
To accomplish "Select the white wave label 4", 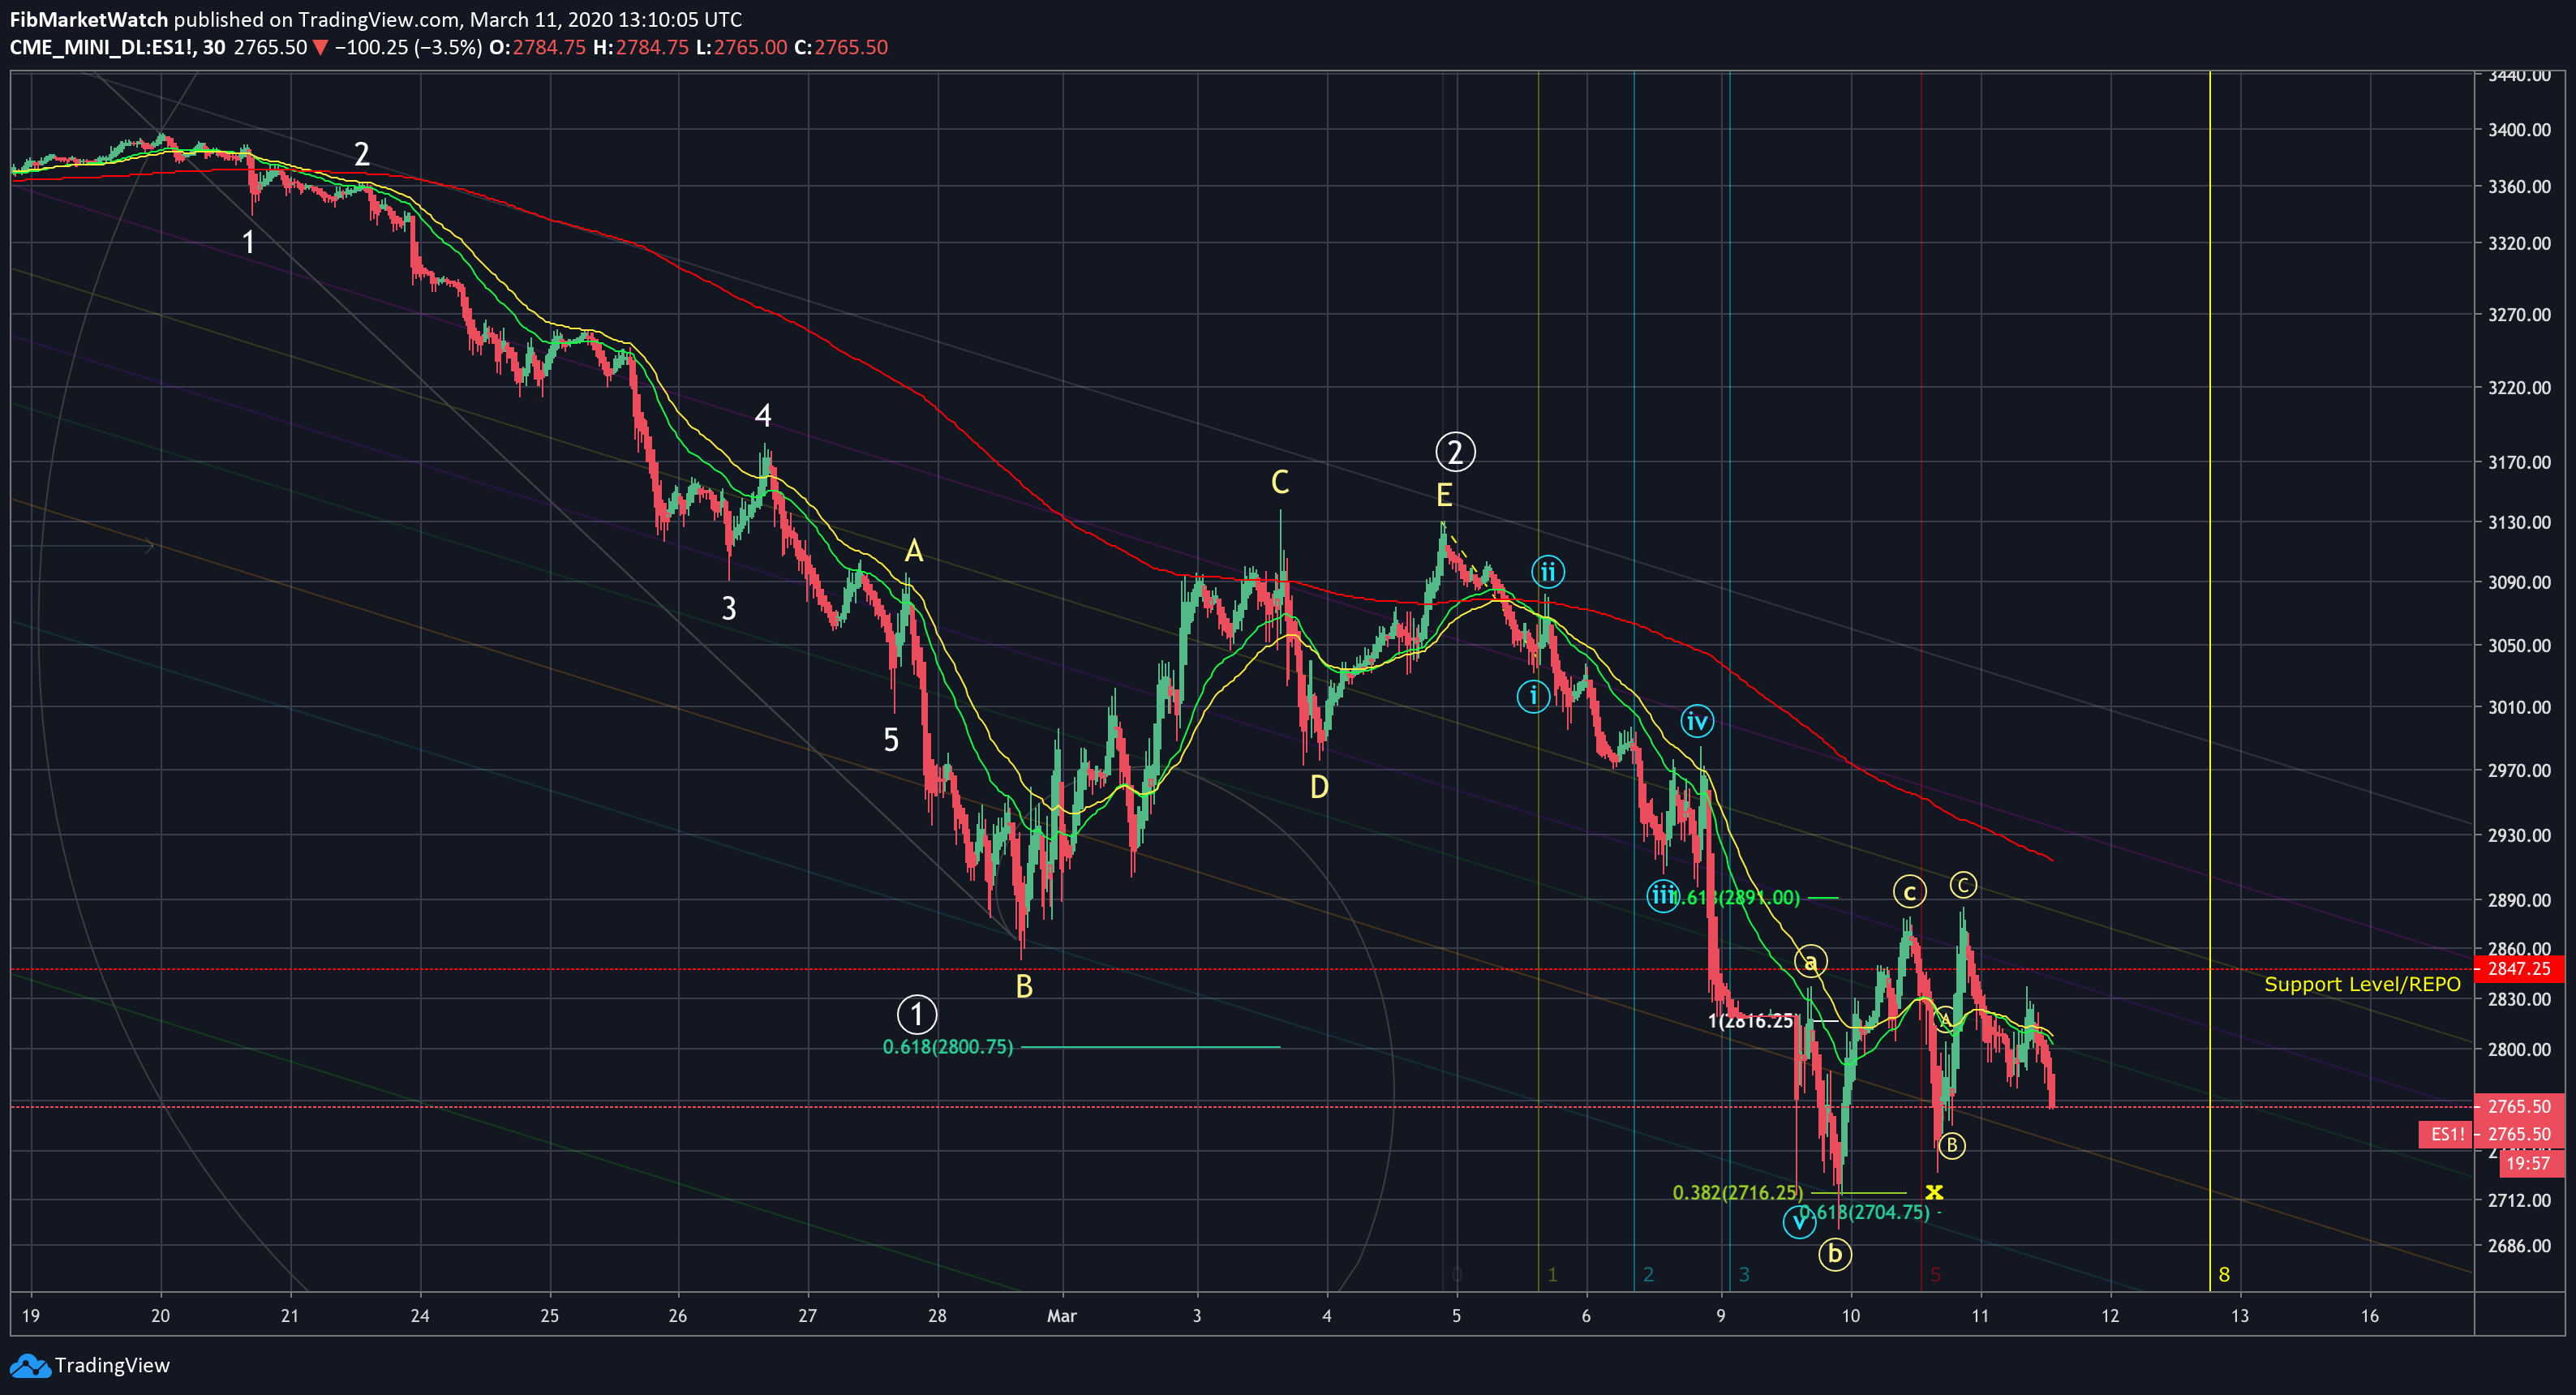I will click(763, 415).
